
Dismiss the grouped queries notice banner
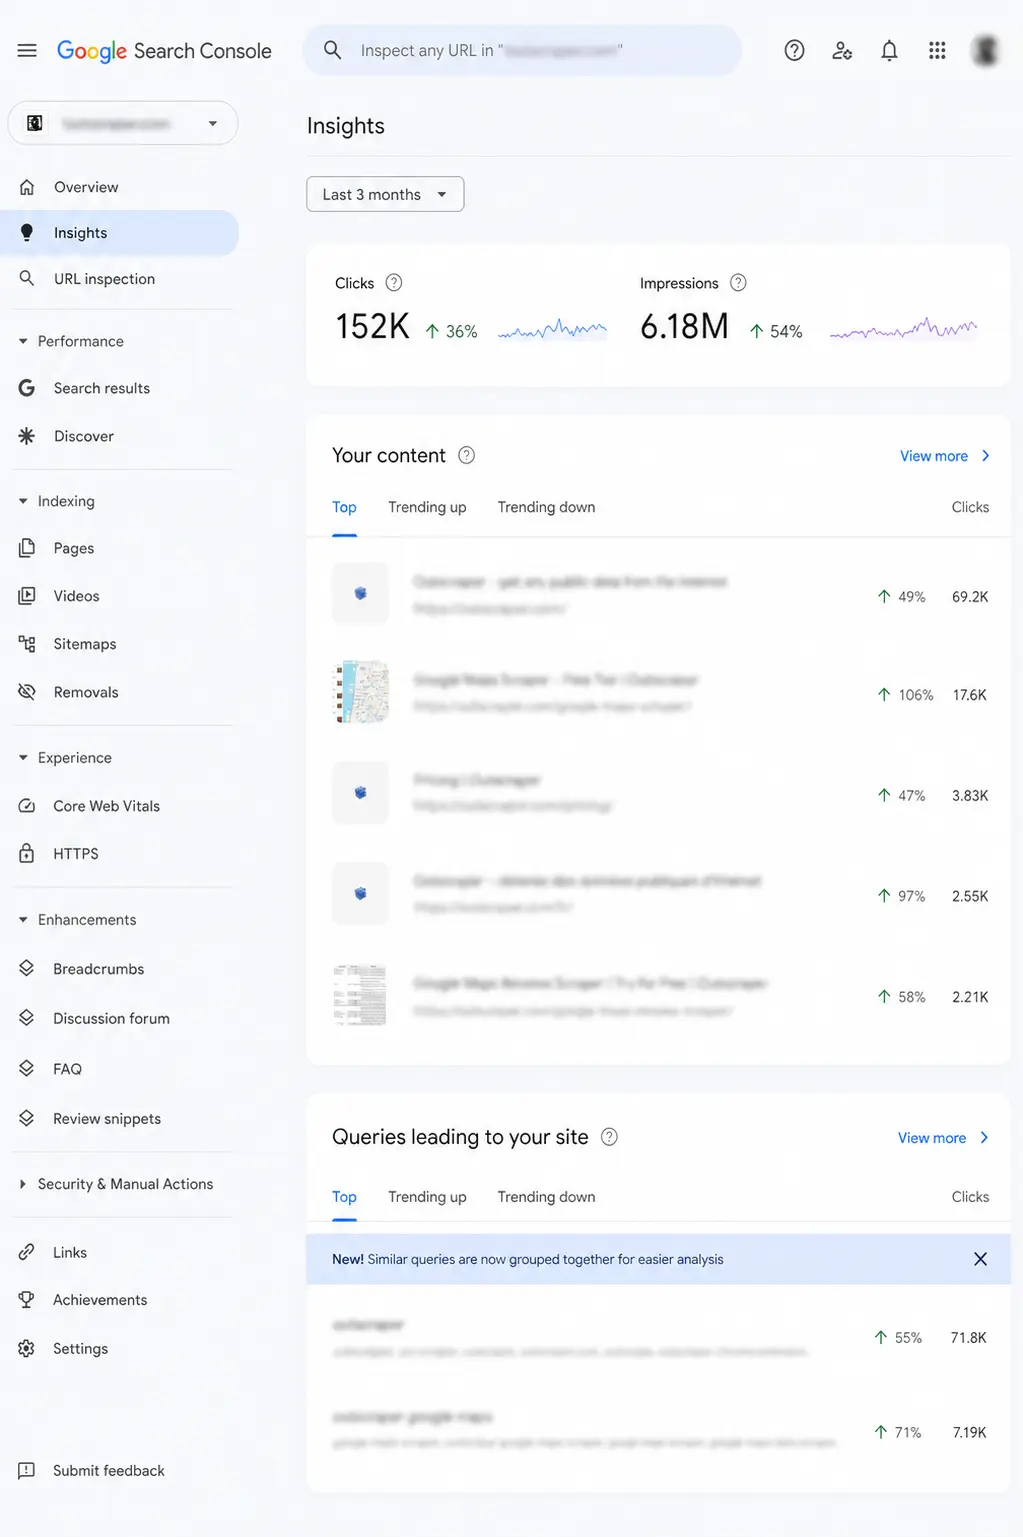tap(980, 1259)
